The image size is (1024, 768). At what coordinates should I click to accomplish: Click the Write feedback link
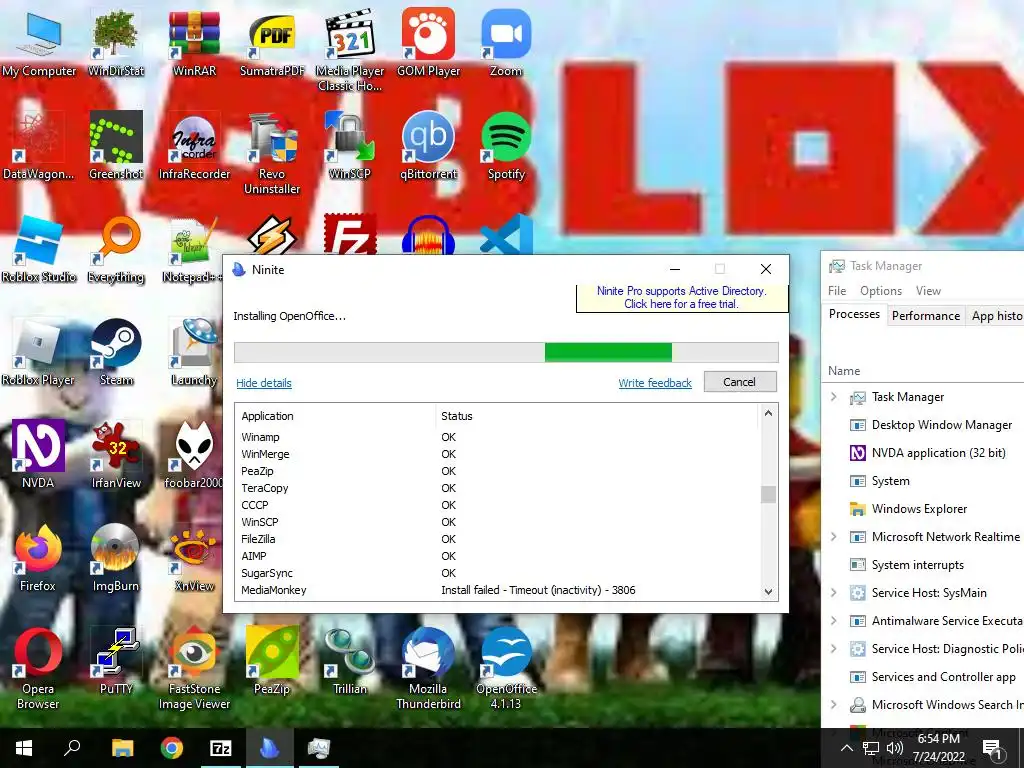click(655, 383)
